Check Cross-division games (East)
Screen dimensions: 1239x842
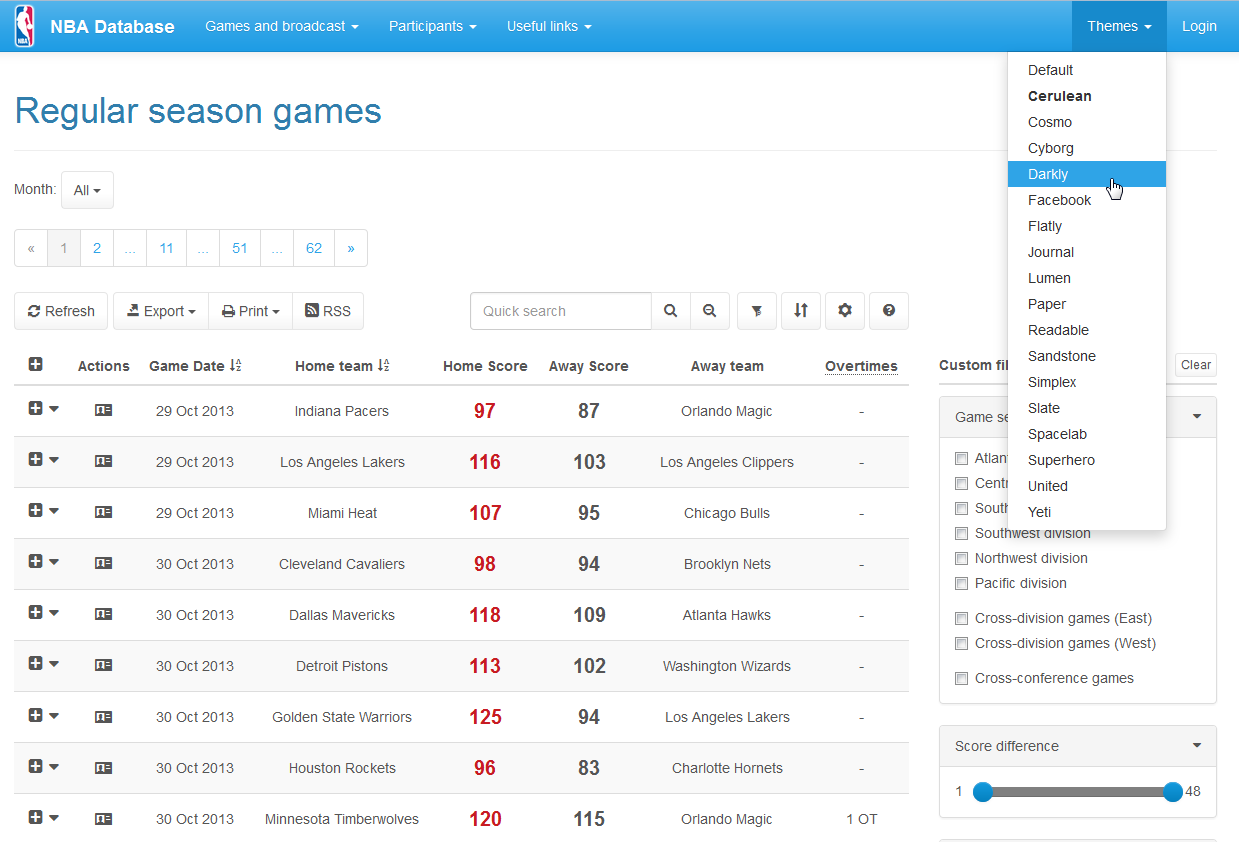pyautogui.click(x=961, y=618)
